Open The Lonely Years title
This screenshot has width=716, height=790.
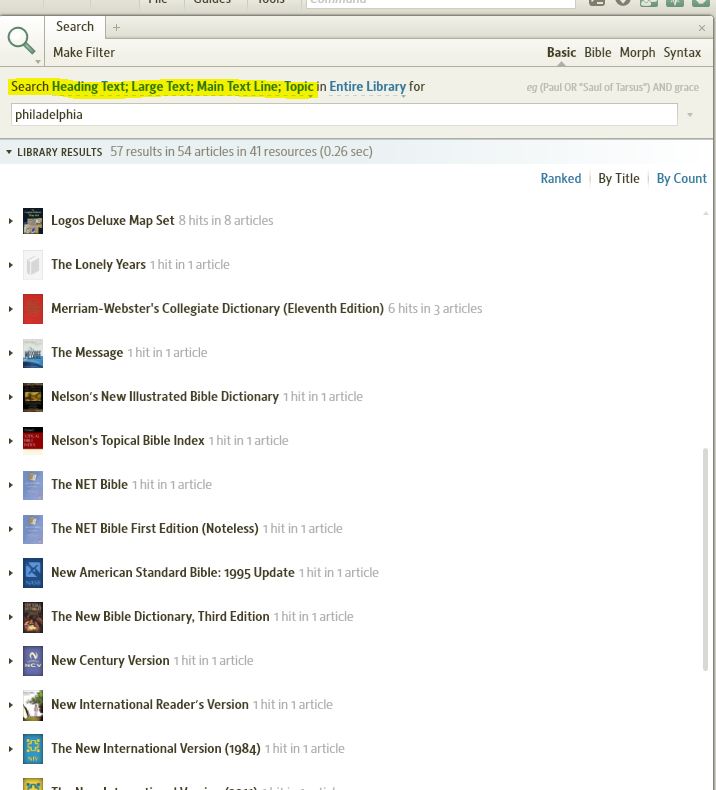coord(98,265)
